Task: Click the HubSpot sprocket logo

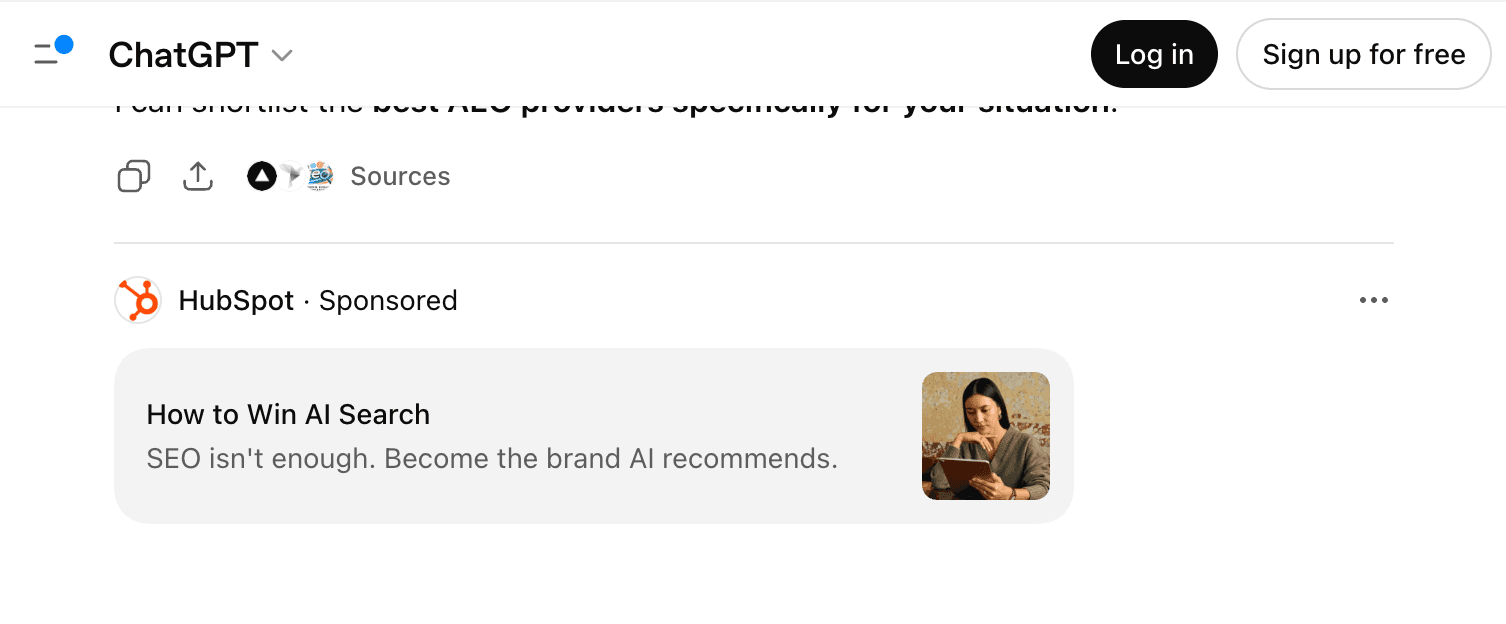Action: (x=138, y=300)
